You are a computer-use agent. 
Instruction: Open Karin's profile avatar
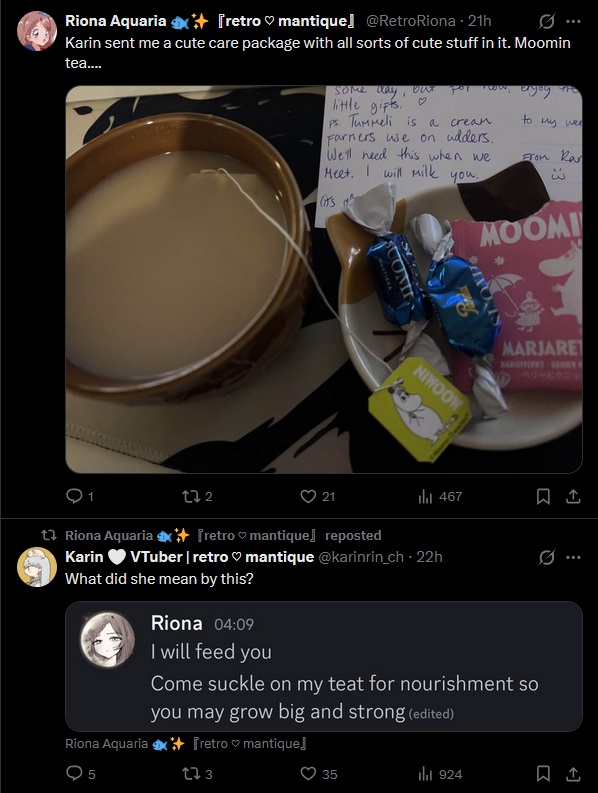click(36, 567)
